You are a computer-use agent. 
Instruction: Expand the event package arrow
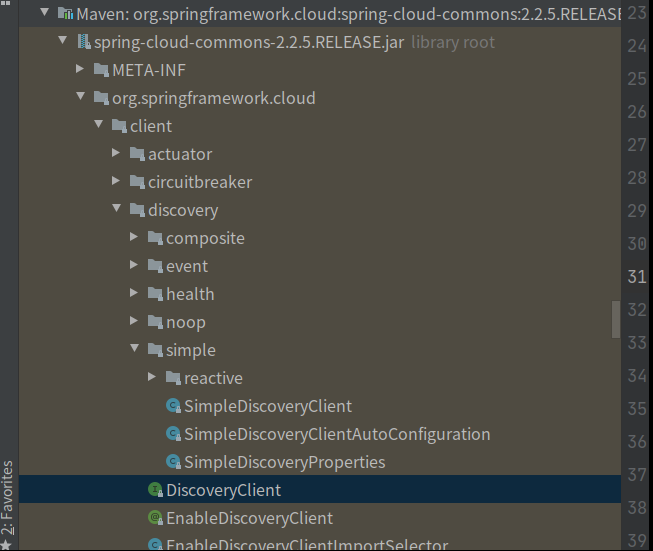[x=134, y=265]
